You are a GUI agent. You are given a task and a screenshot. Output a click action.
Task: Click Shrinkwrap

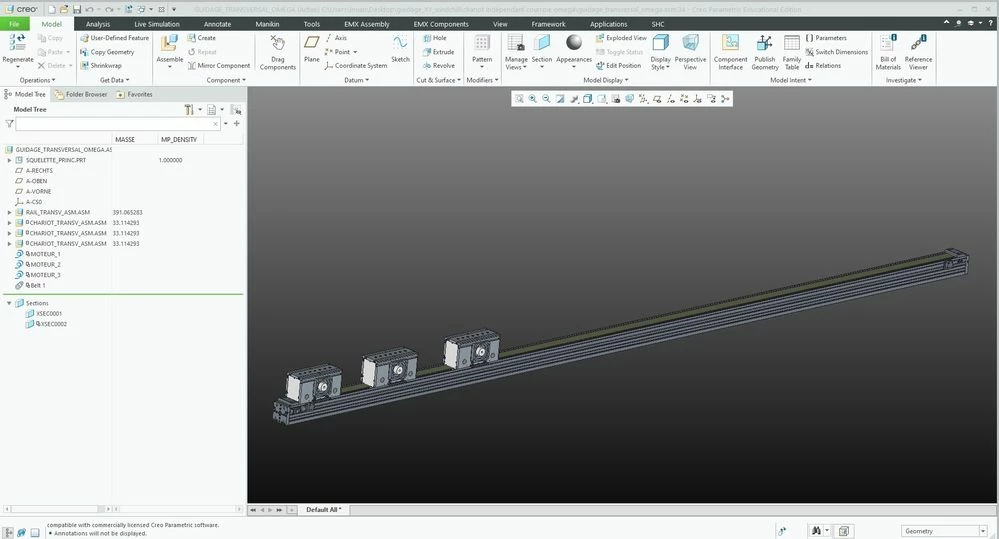pyautogui.click(x=101, y=65)
